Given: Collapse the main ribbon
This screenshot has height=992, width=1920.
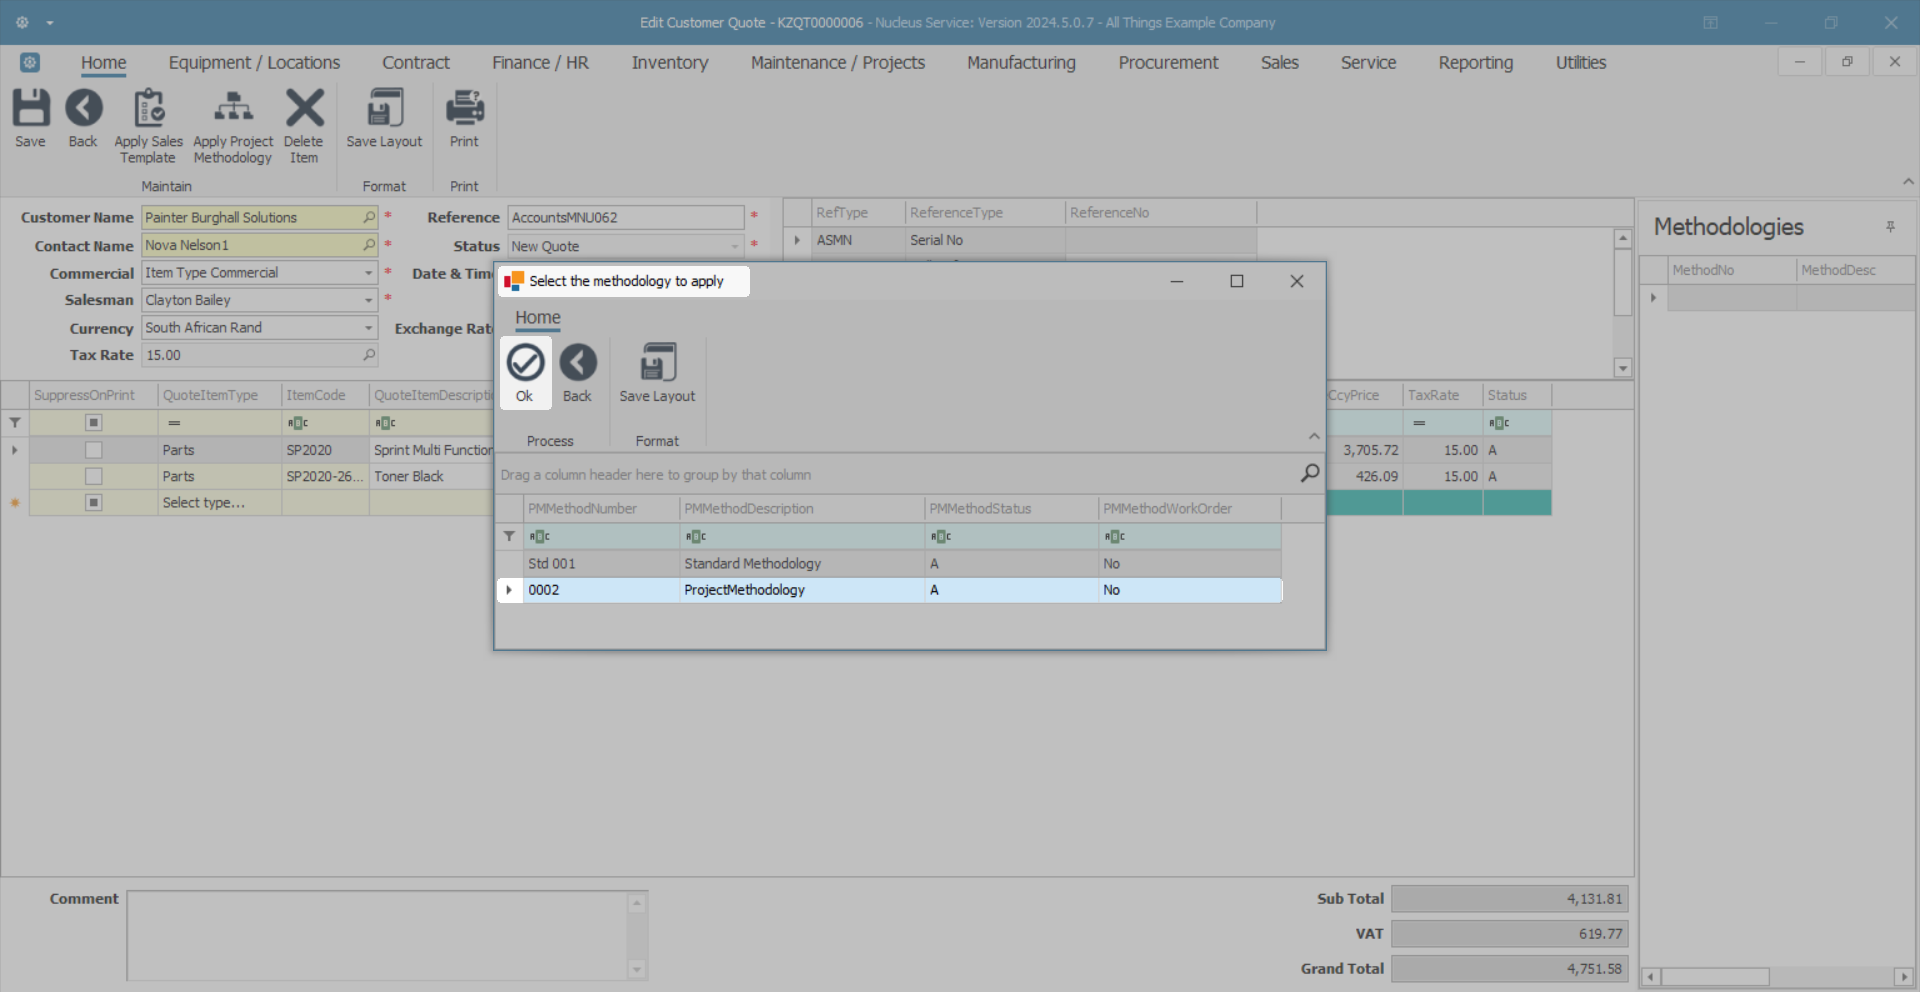Looking at the screenshot, I should click(x=1908, y=181).
